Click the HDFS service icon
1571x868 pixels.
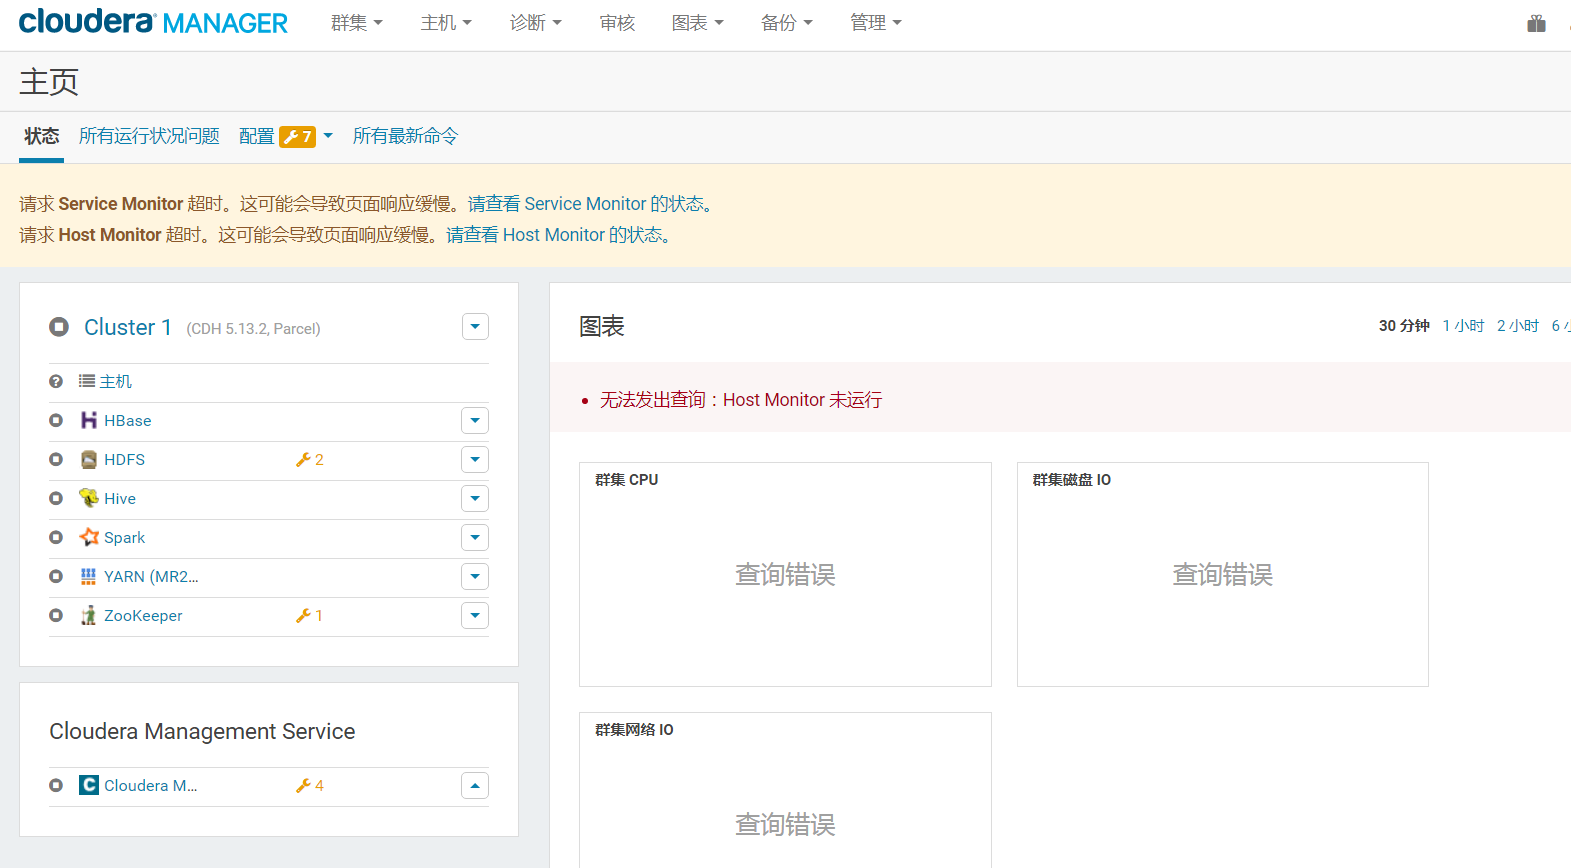(x=89, y=459)
